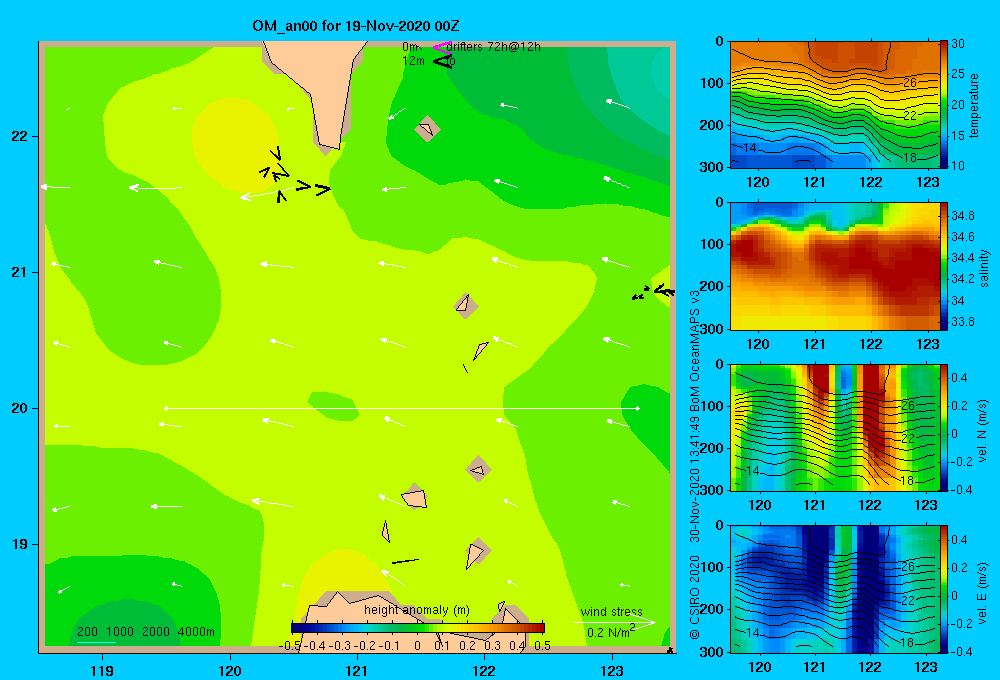Click the salinity colorbar
This screenshot has height=680, width=1000.
[x=944, y=266]
